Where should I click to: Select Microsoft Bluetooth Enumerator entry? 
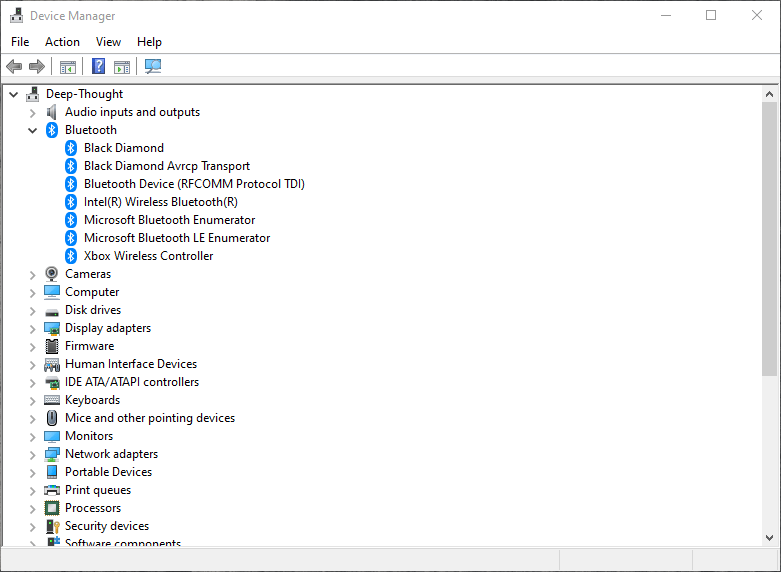click(169, 220)
